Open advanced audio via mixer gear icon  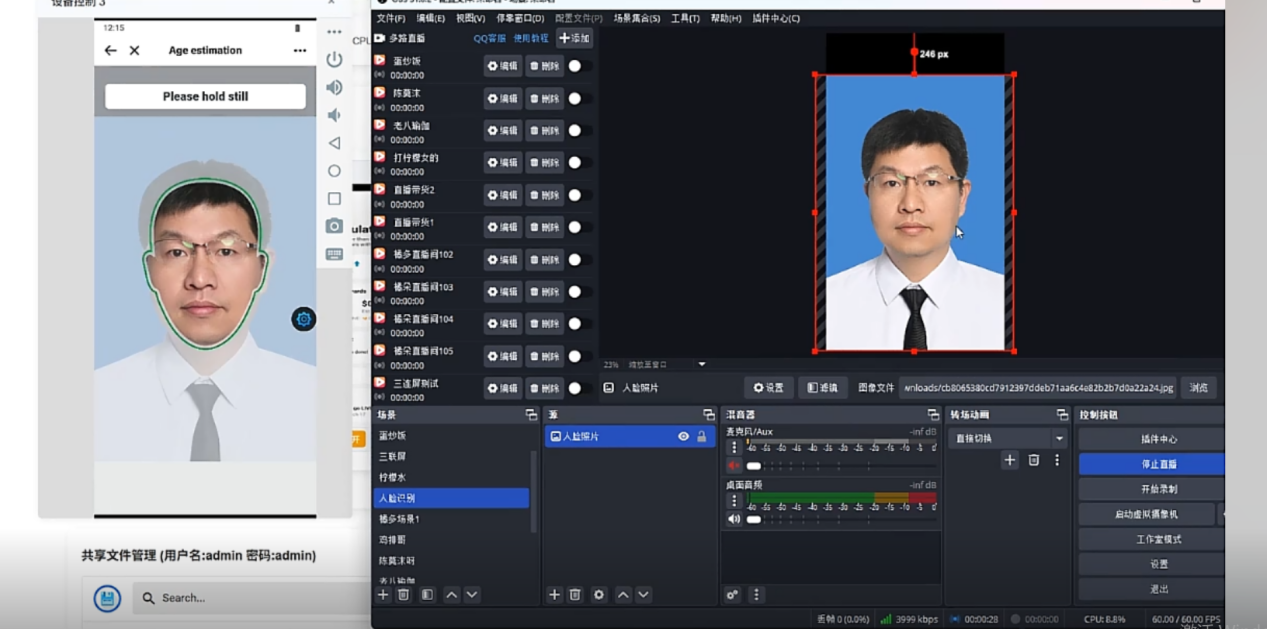click(x=733, y=593)
